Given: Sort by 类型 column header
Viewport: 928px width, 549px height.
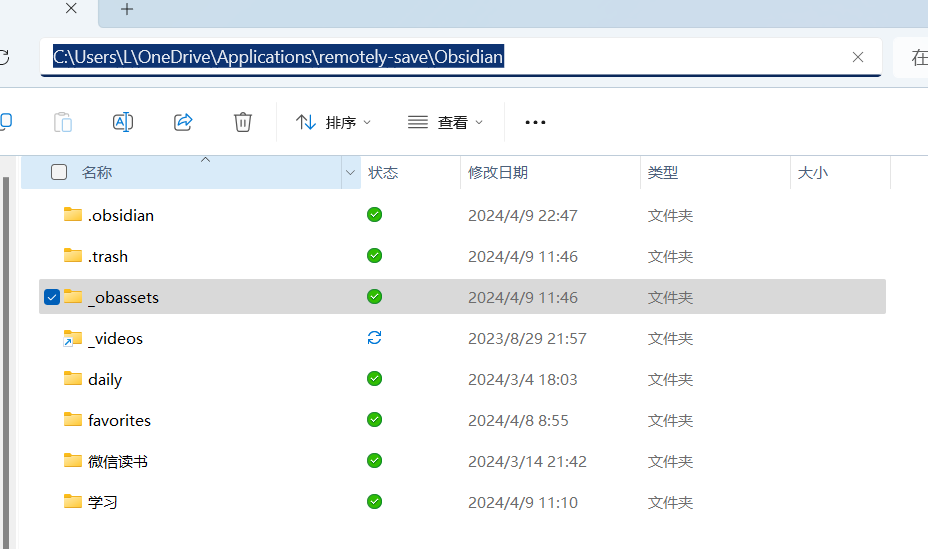Looking at the screenshot, I should pos(663,172).
